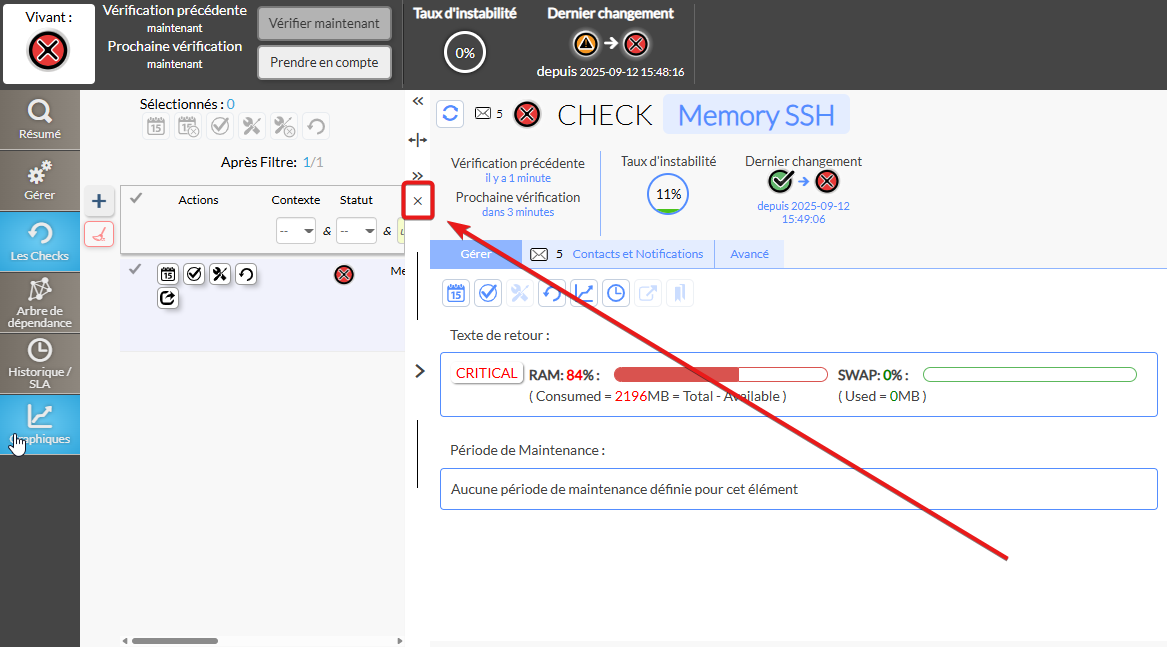Viewport: 1167px width, 647px height.
Task: Click the refresh icon beside CHECK title
Action: point(450,114)
